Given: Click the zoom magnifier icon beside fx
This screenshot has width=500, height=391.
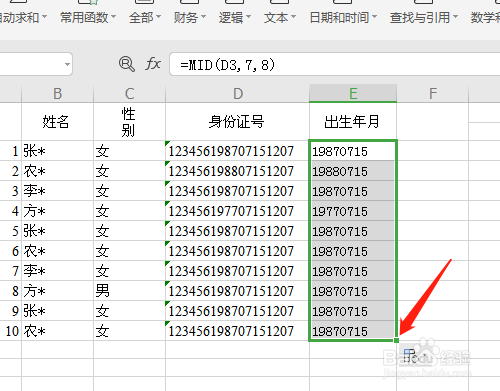Looking at the screenshot, I should (x=127, y=64).
